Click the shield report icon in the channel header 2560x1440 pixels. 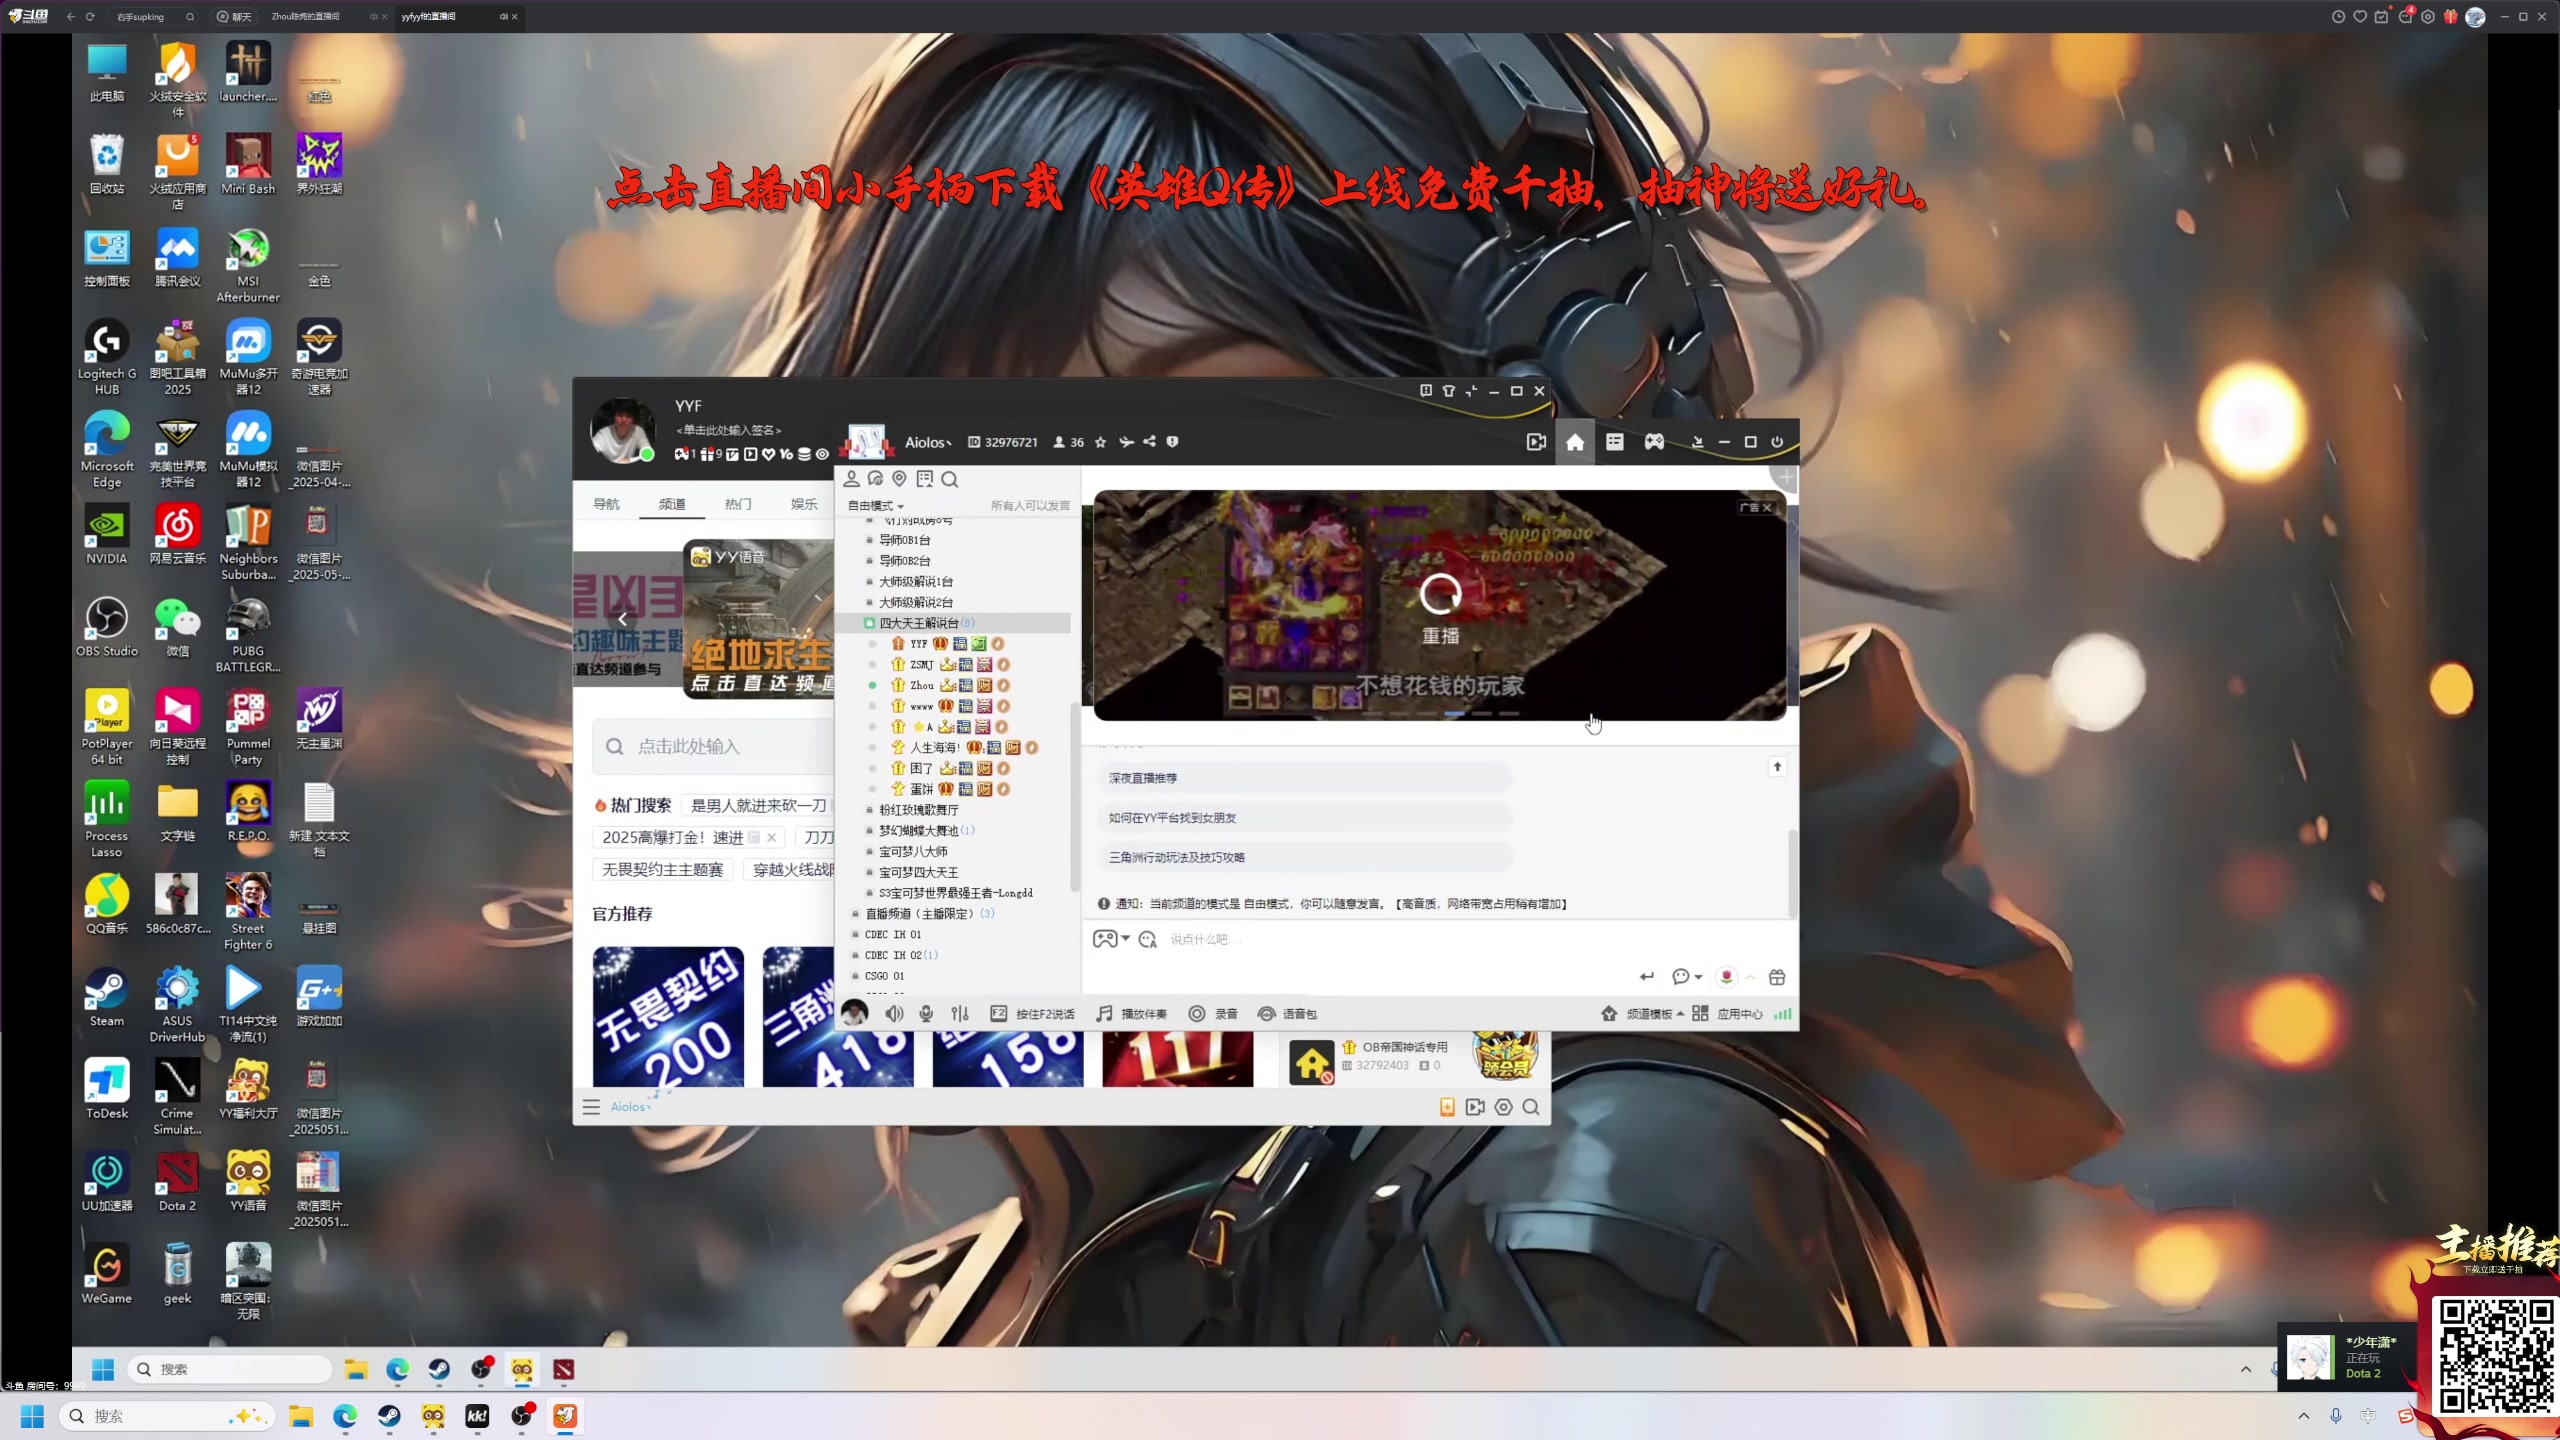pyautogui.click(x=1172, y=442)
